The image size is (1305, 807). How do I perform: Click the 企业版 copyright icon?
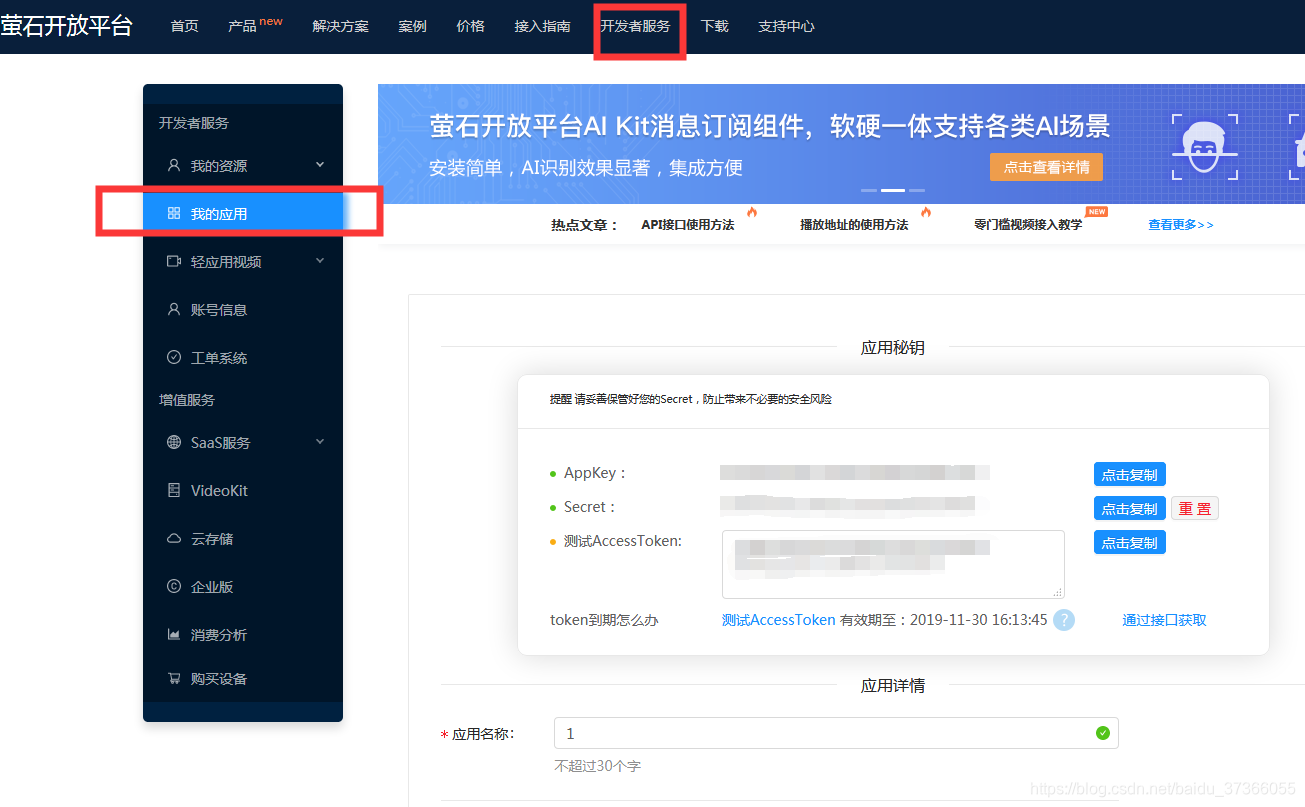tap(174, 586)
